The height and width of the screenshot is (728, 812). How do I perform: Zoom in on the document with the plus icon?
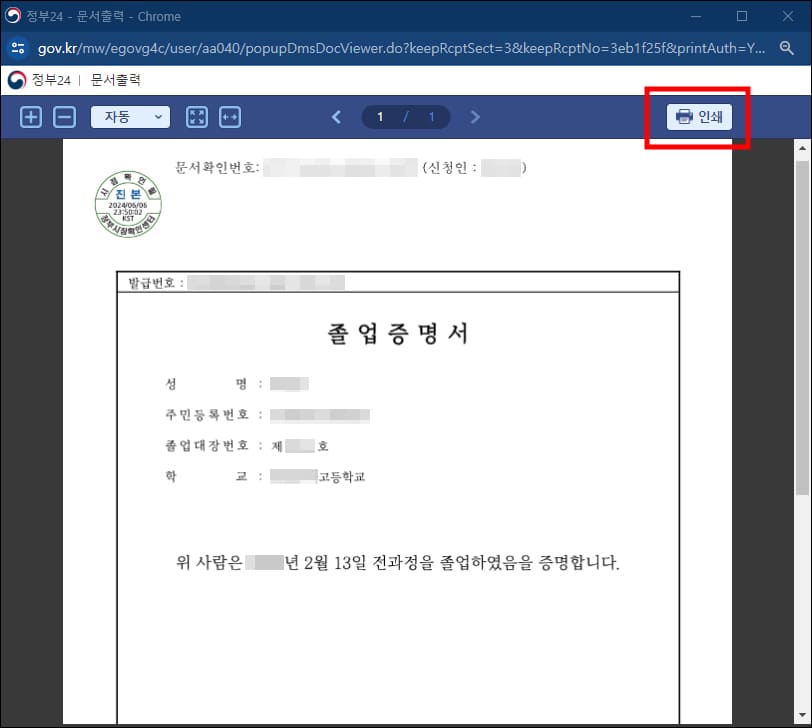(x=30, y=117)
